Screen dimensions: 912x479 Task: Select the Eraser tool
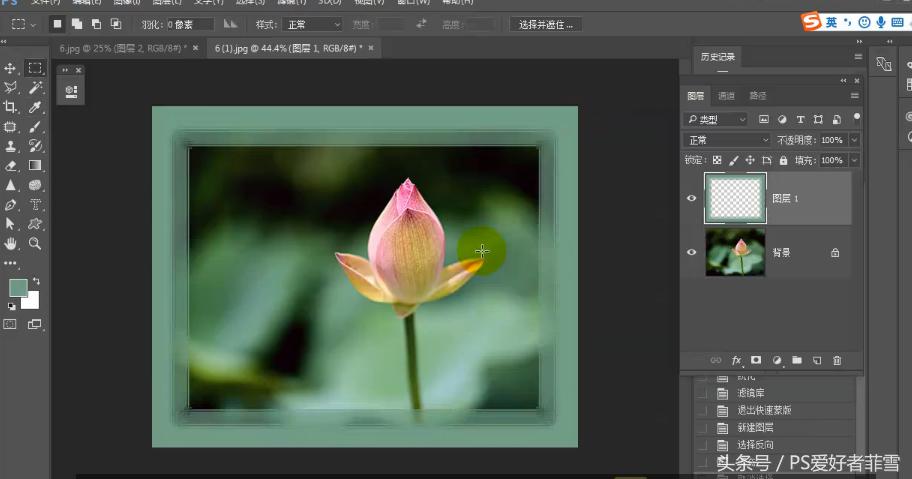tap(10, 166)
